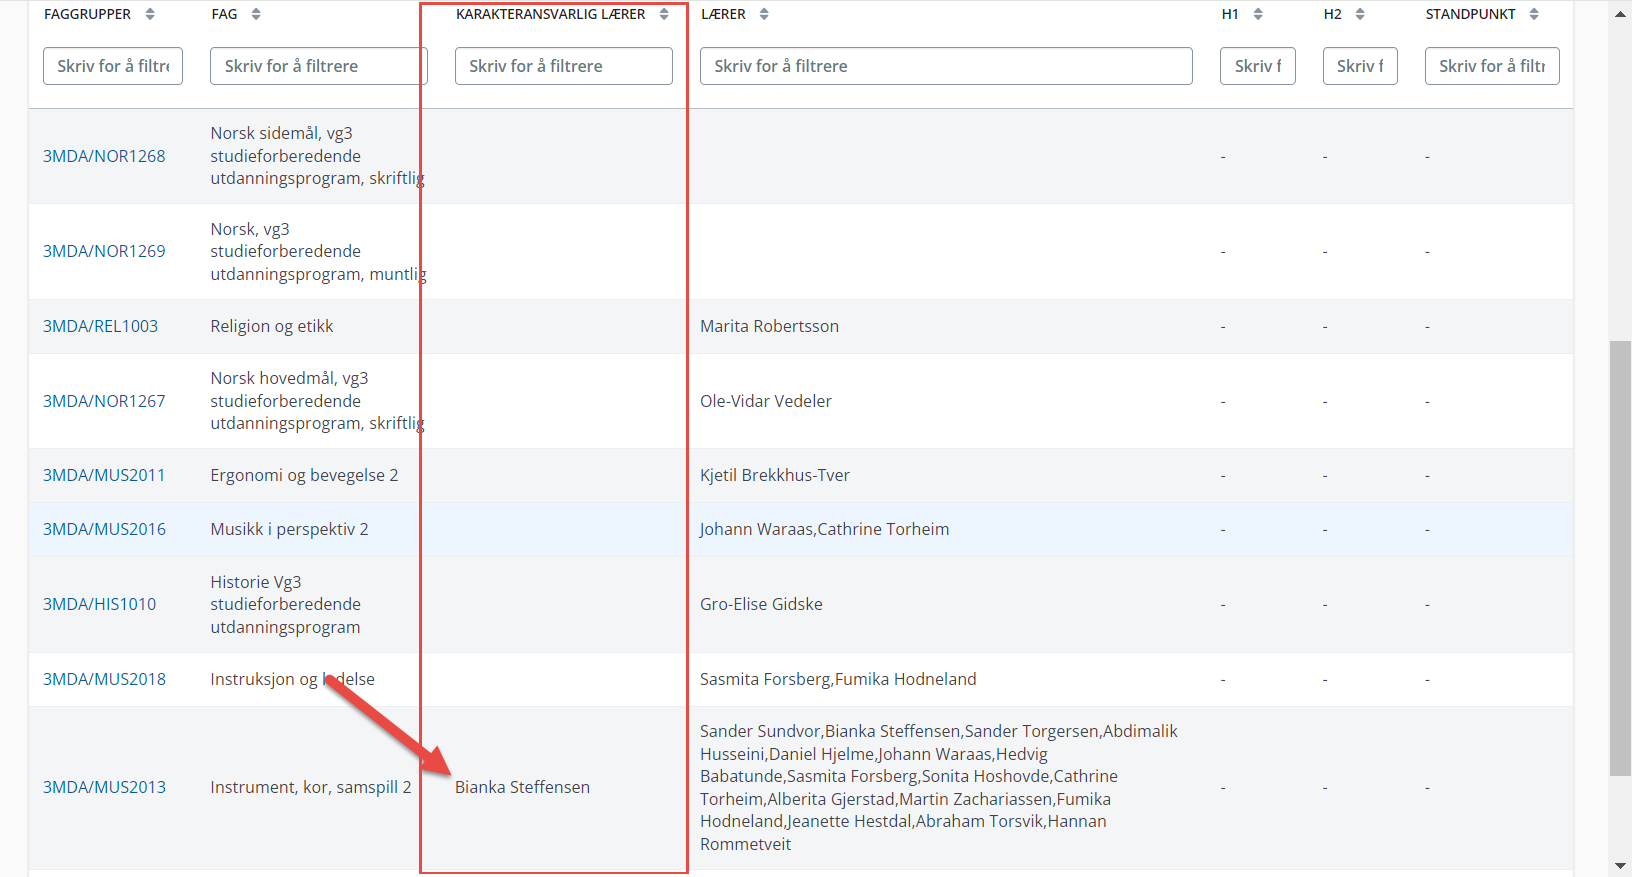Select the Kjetil Brekkhus-Tver teacher cell

click(x=775, y=475)
